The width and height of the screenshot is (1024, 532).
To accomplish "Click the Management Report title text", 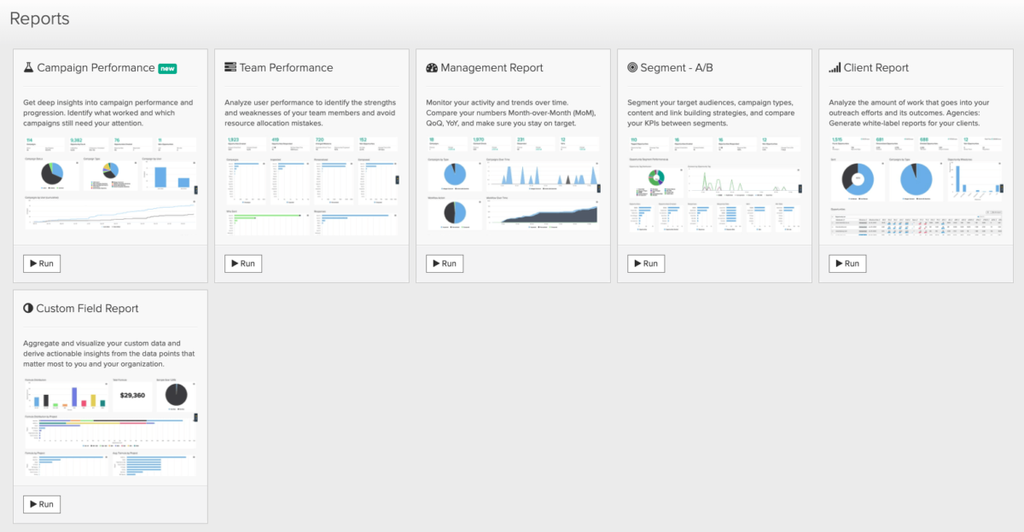I will click(492, 68).
